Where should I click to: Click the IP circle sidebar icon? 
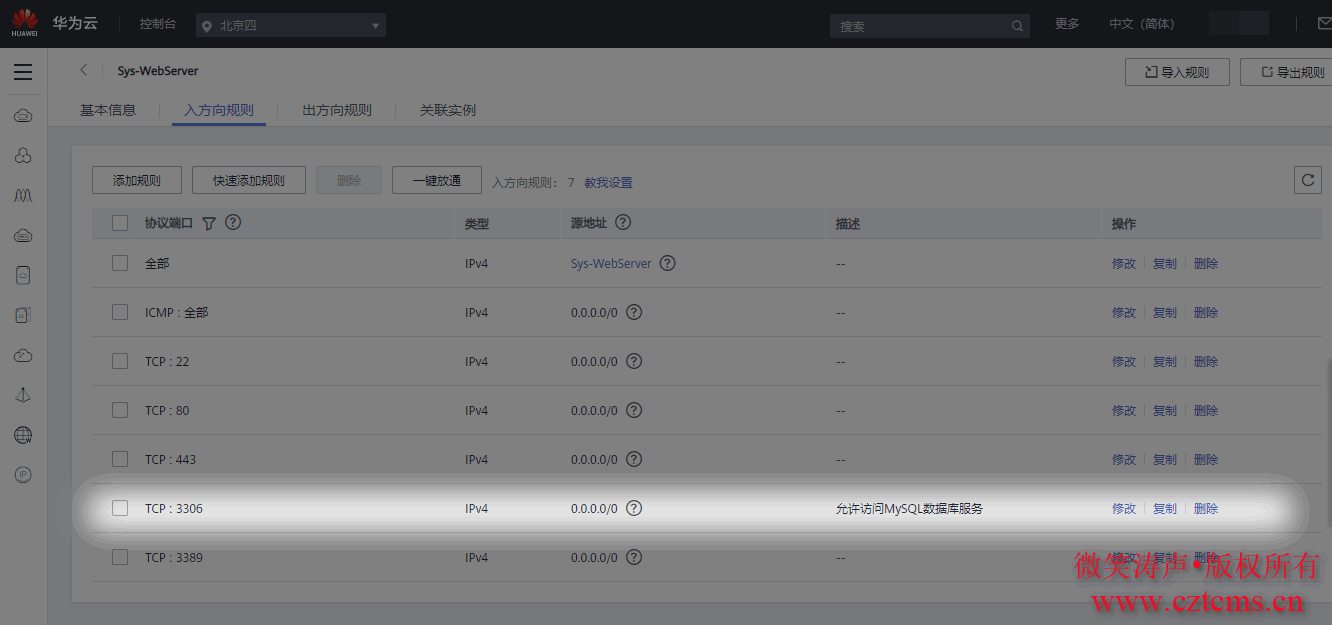(23, 474)
